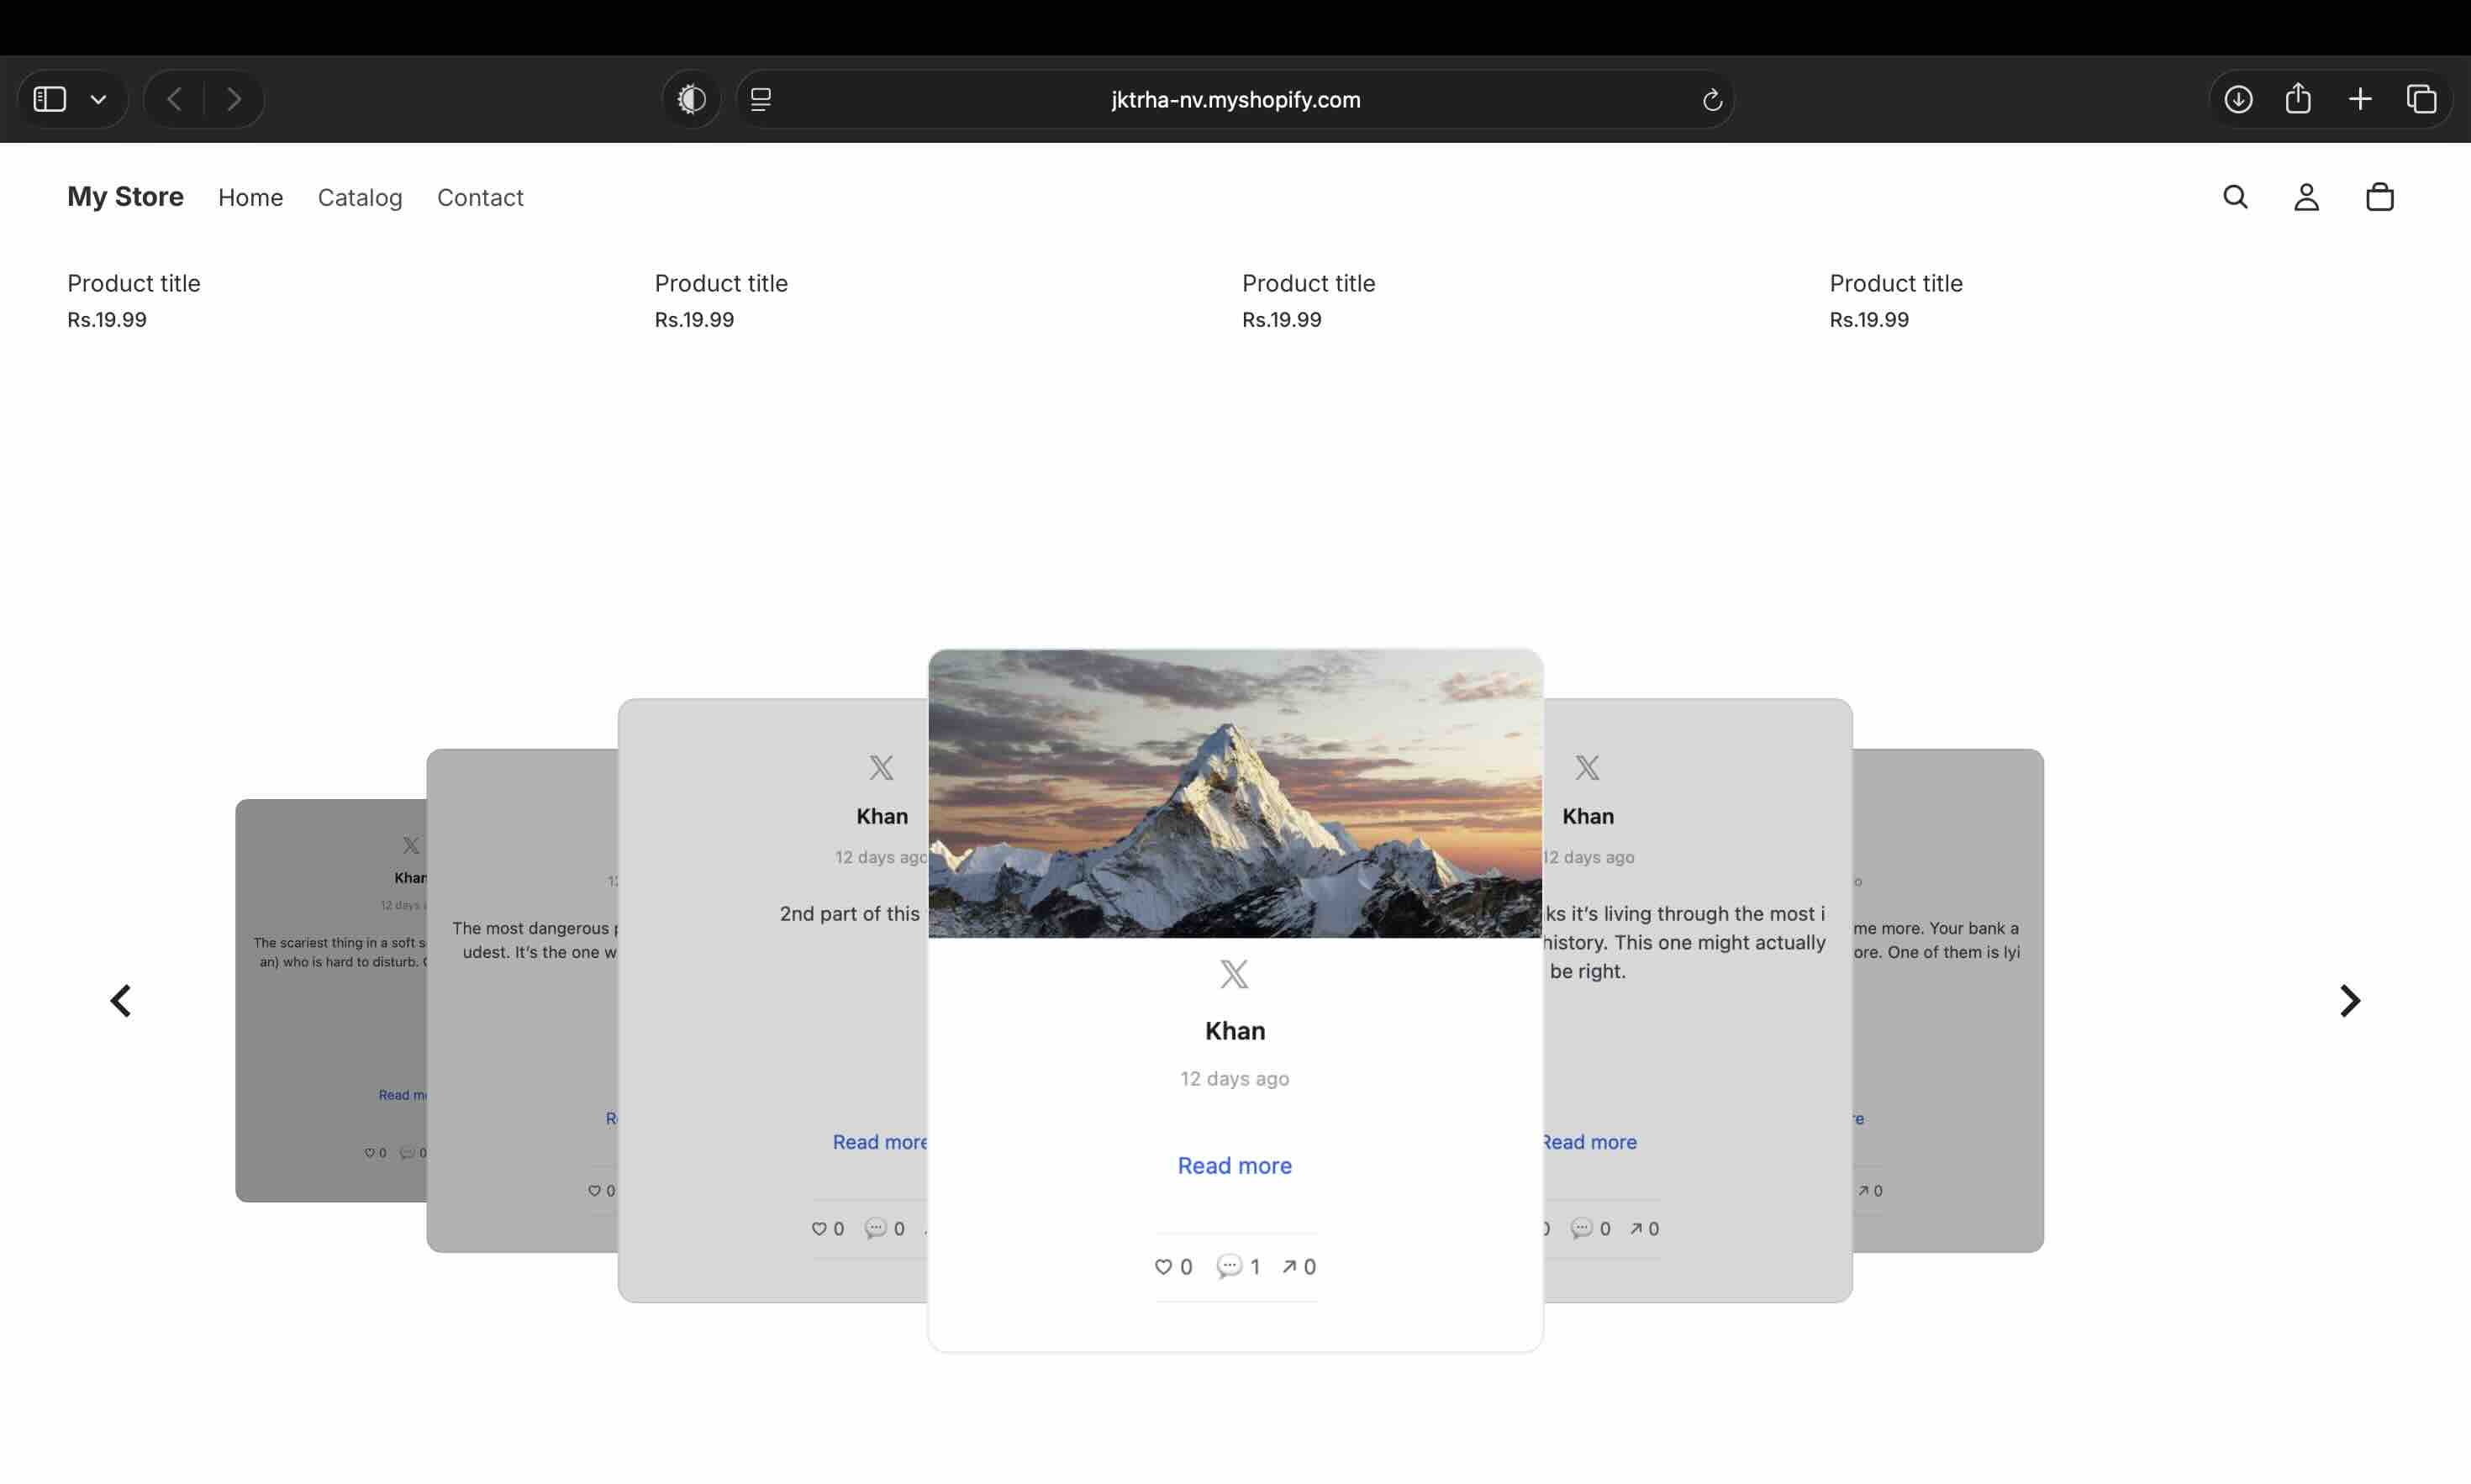The width and height of the screenshot is (2471, 1484).
Task: Open the reader/page menu icon in address bar
Action: pyautogui.click(x=761, y=99)
